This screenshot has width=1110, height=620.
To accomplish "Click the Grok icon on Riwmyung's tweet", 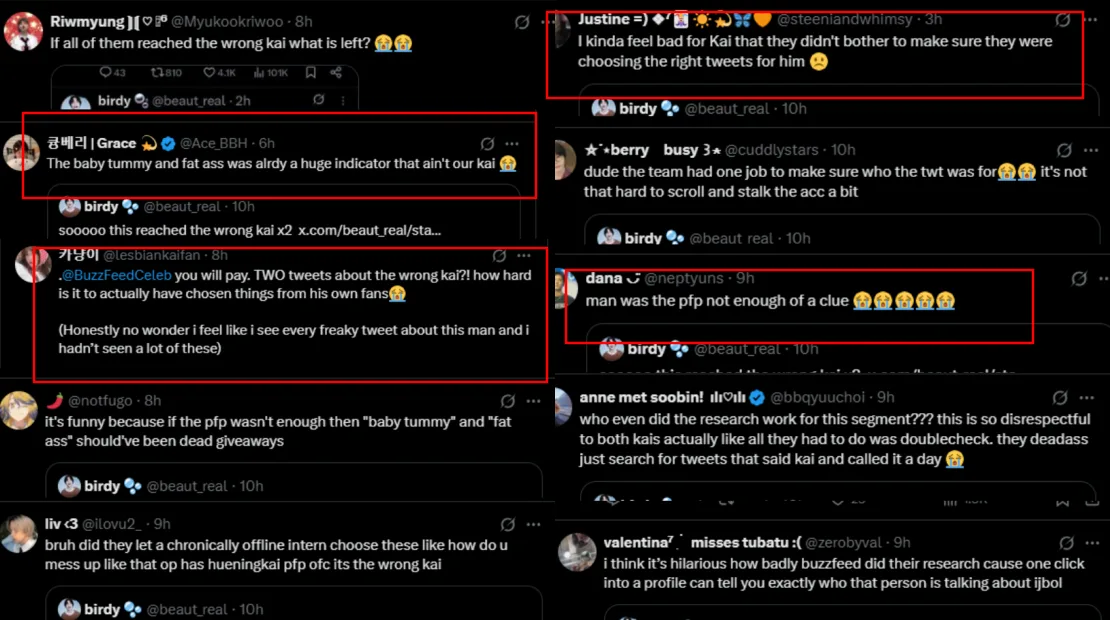I will (x=522, y=21).
